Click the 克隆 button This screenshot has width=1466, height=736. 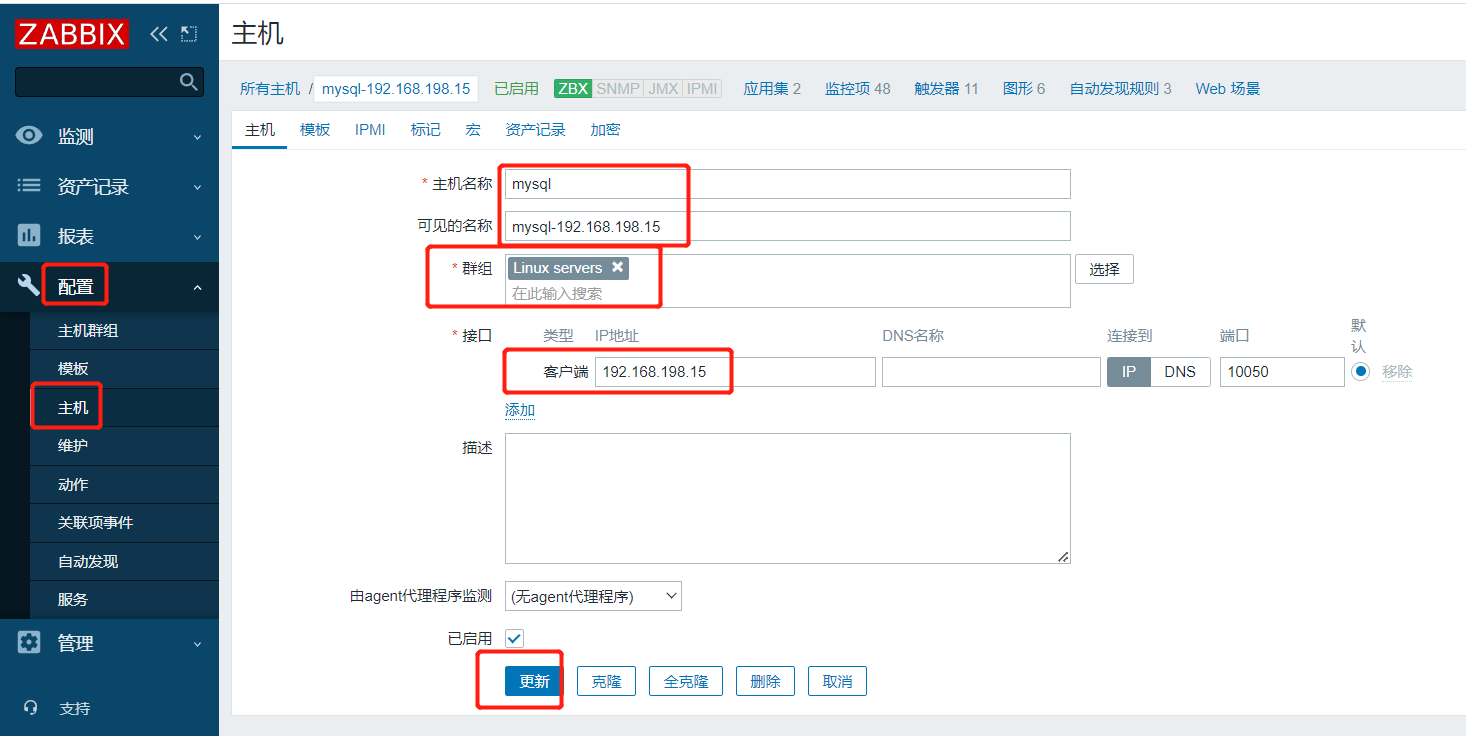point(606,681)
